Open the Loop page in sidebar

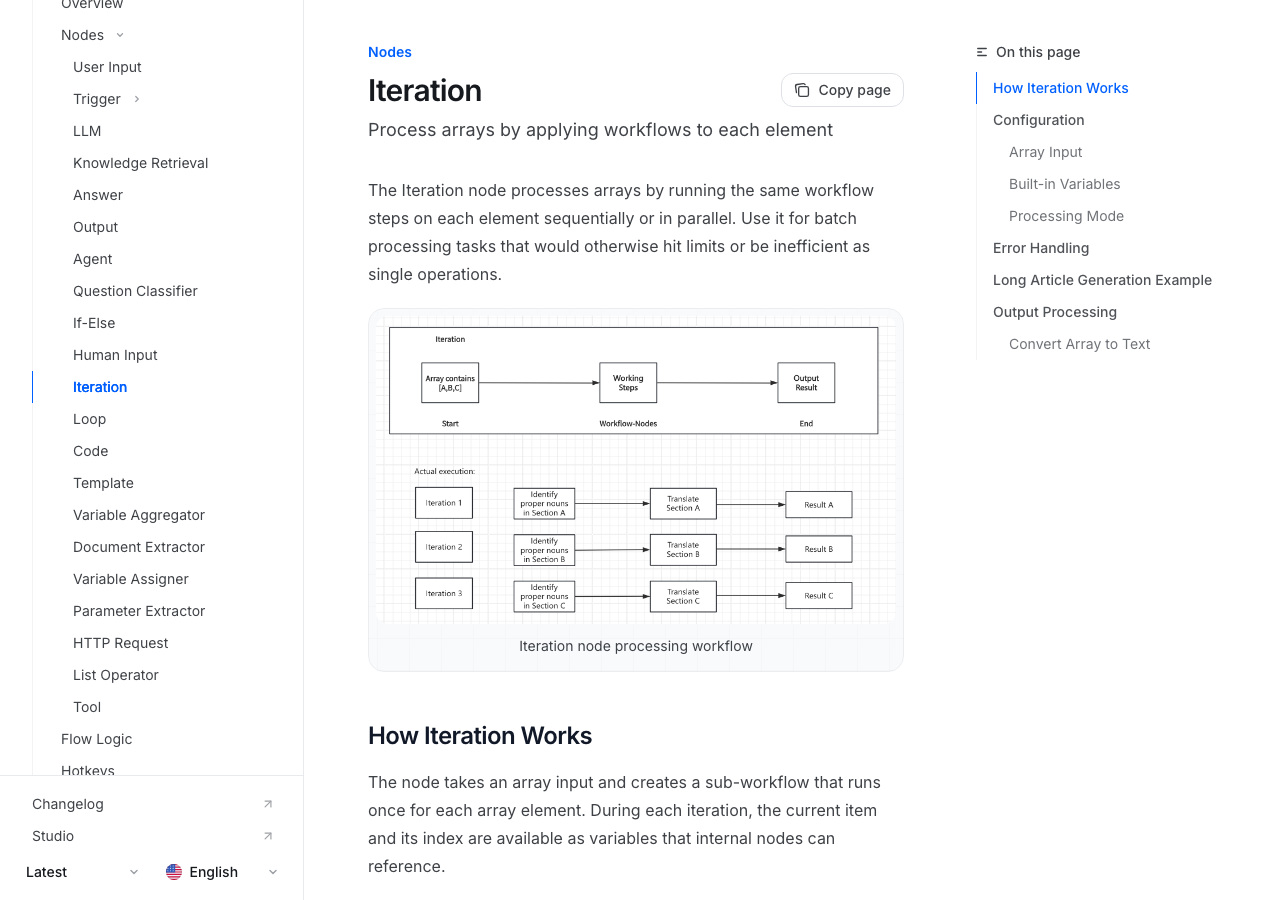coord(89,419)
